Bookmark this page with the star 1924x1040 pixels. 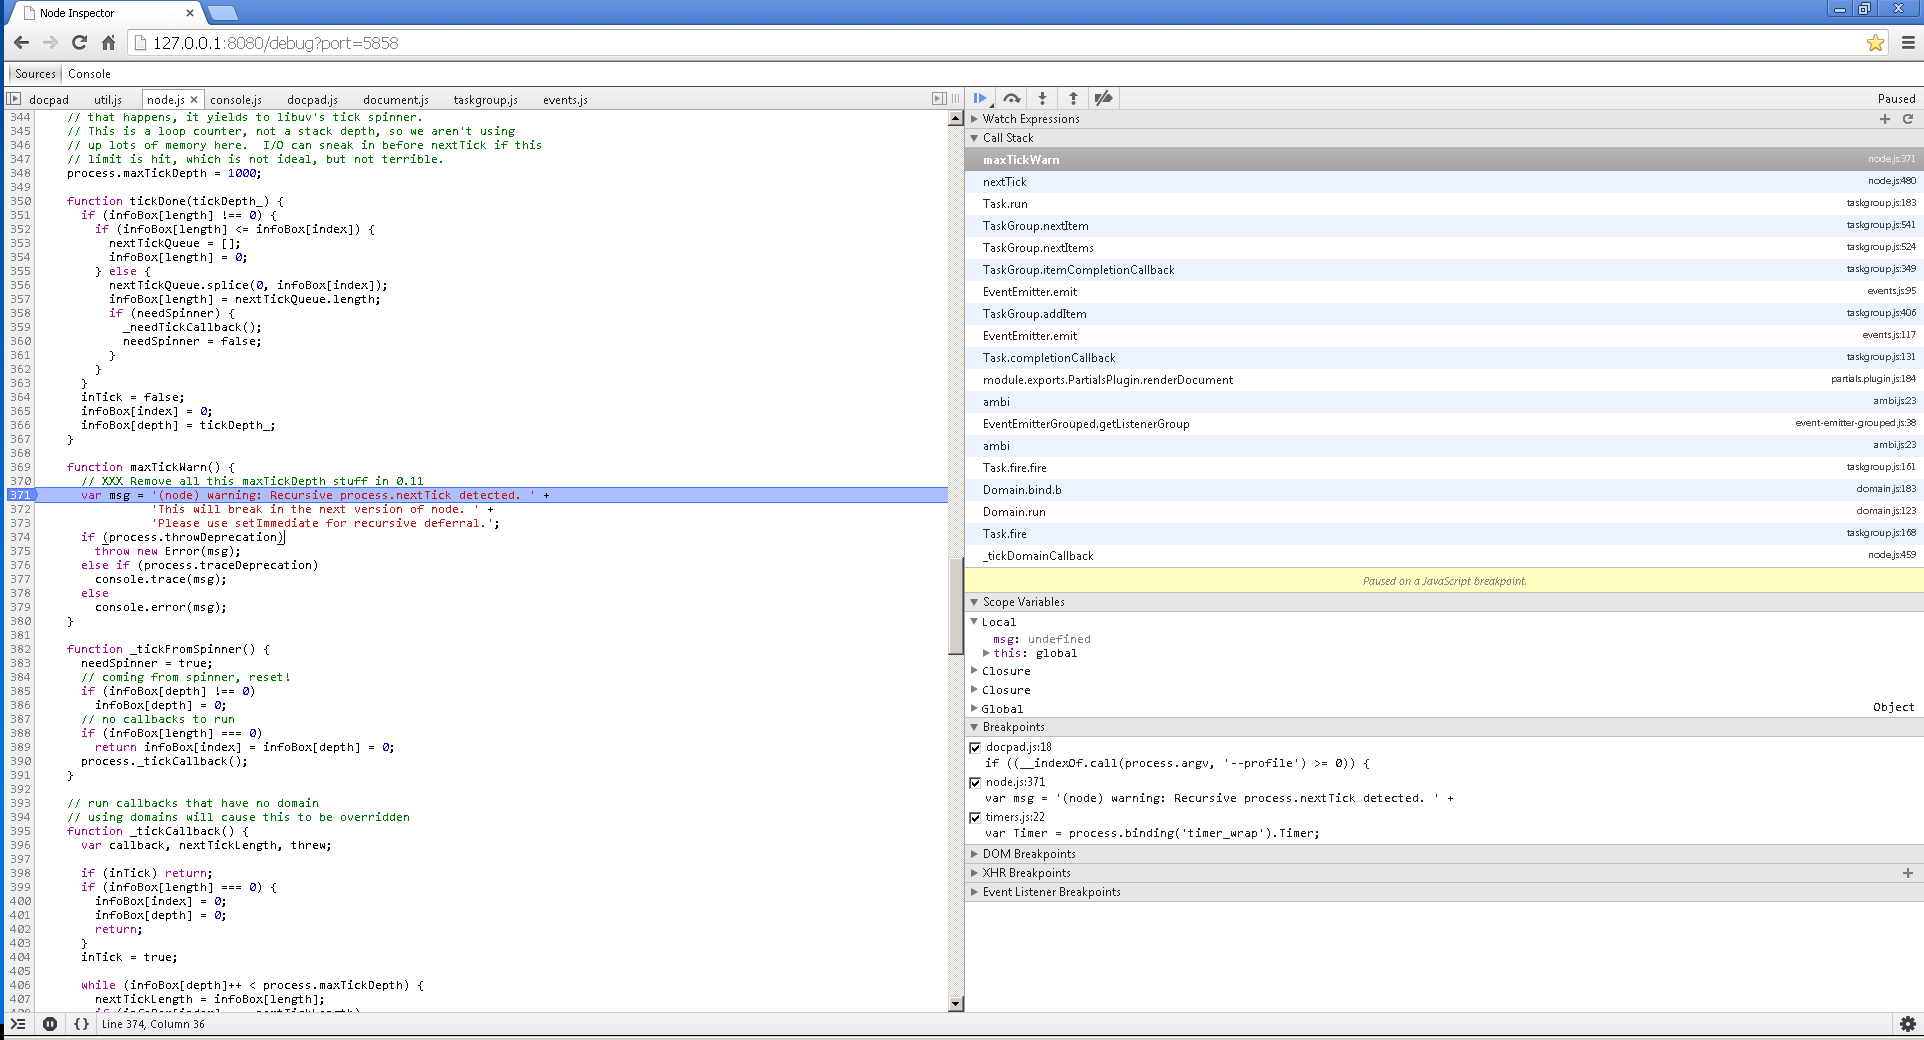tap(1875, 43)
